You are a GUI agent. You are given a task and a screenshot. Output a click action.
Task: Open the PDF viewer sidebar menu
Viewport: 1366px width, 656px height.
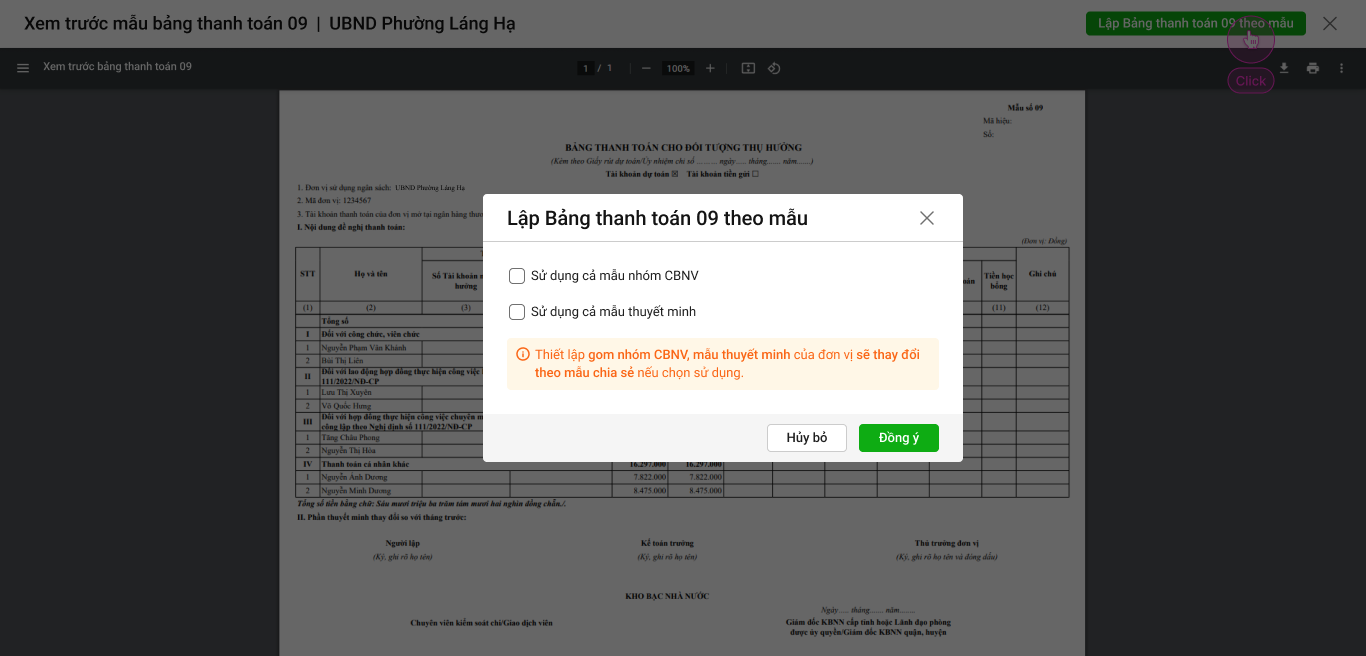point(23,68)
